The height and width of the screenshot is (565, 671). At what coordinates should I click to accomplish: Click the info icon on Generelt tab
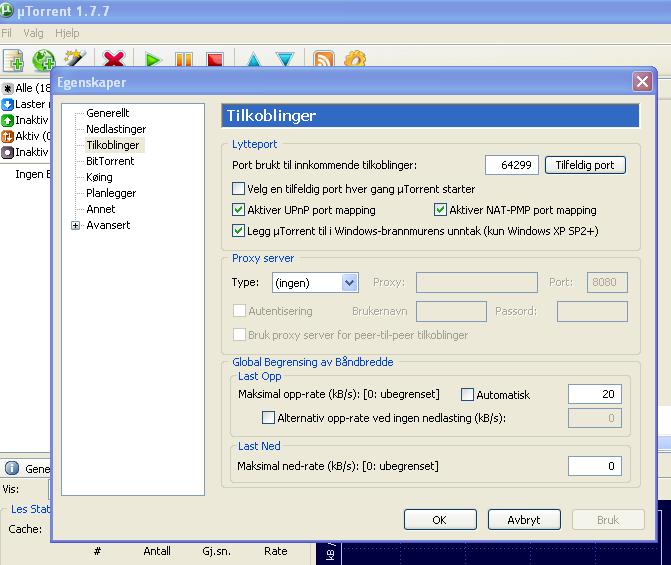[x=12, y=468]
